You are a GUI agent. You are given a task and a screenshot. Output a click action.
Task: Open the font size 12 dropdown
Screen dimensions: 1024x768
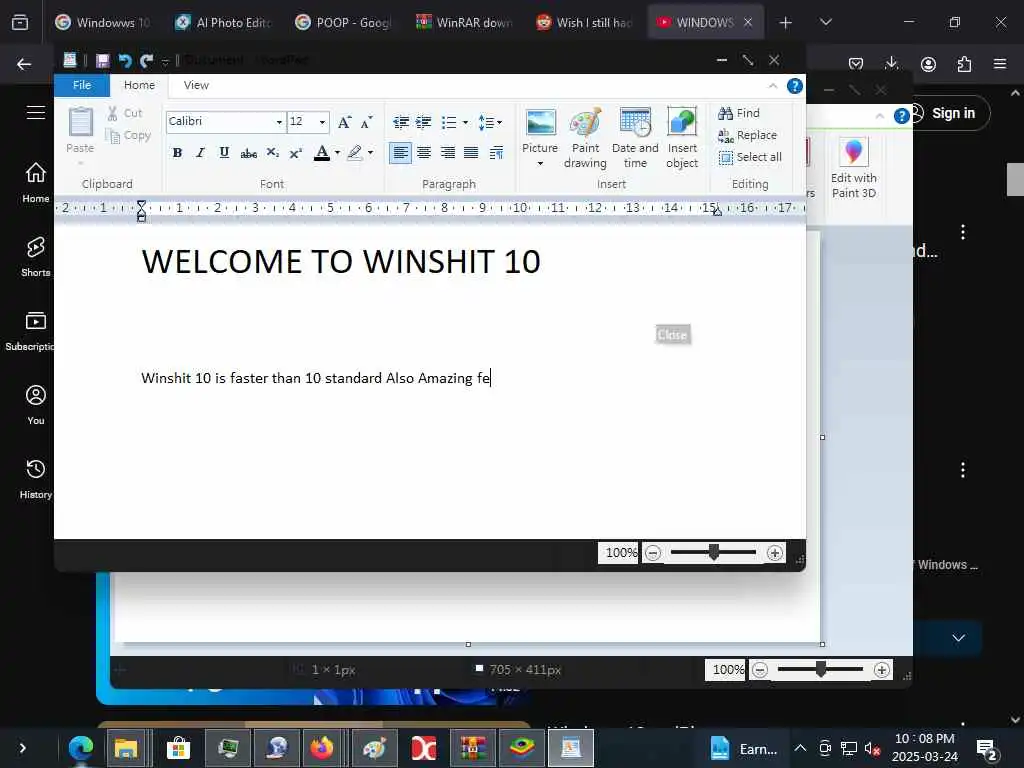322,122
